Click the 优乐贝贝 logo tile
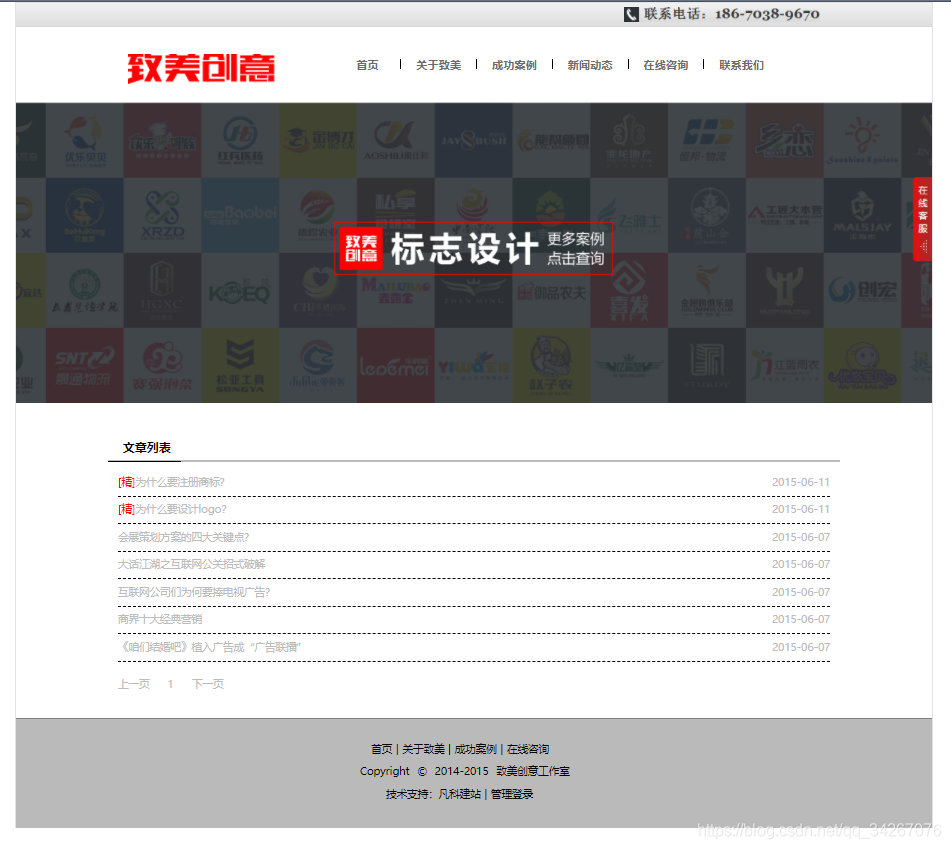This screenshot has width=951, height=849. pos(85,140)
